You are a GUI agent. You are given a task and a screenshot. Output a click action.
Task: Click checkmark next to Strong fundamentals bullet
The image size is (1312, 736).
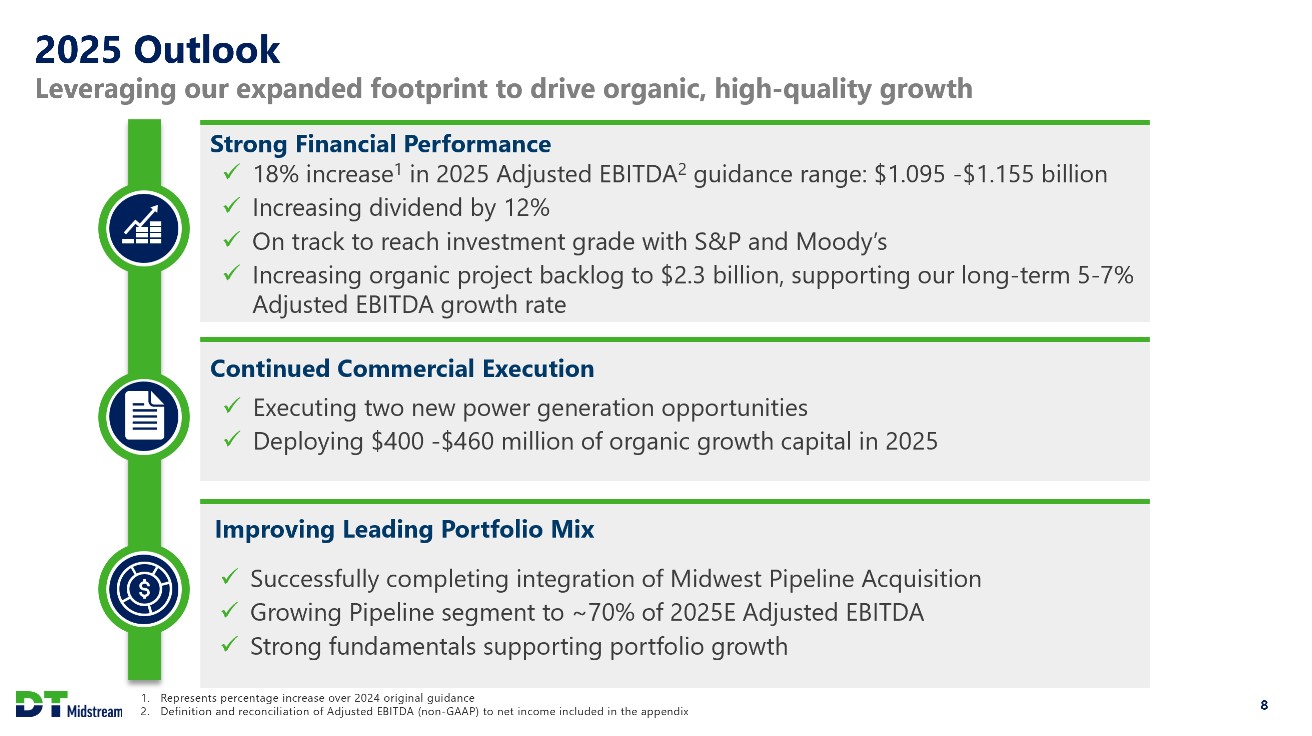pyautogui.click(x=229, y=646)
